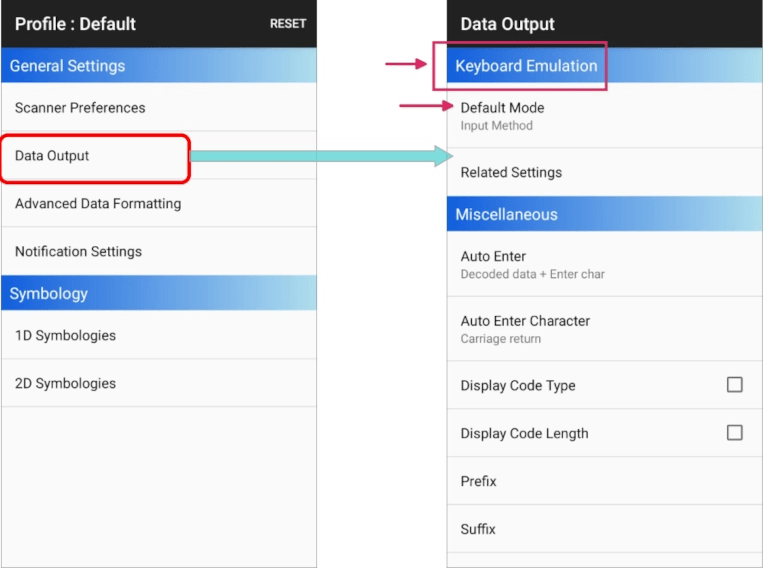
Task: Go to Notification Settings
Action: pyautogui.click(x=78, y=252)
